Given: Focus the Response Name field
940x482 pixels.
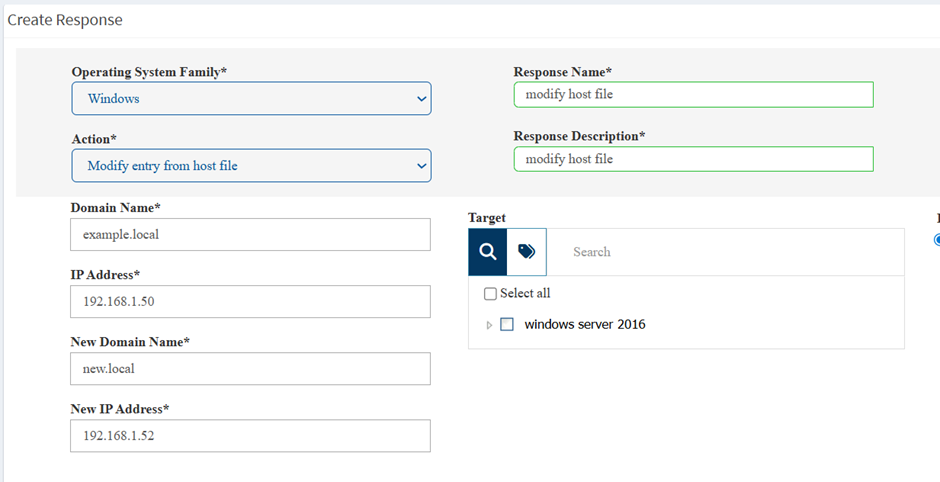Looking at the screenshot, I should coord(693,95).
